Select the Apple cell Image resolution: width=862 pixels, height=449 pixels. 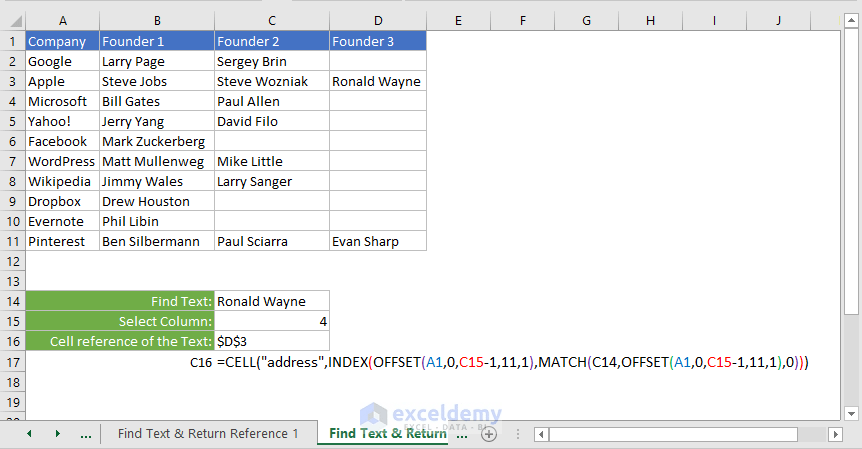63,81
